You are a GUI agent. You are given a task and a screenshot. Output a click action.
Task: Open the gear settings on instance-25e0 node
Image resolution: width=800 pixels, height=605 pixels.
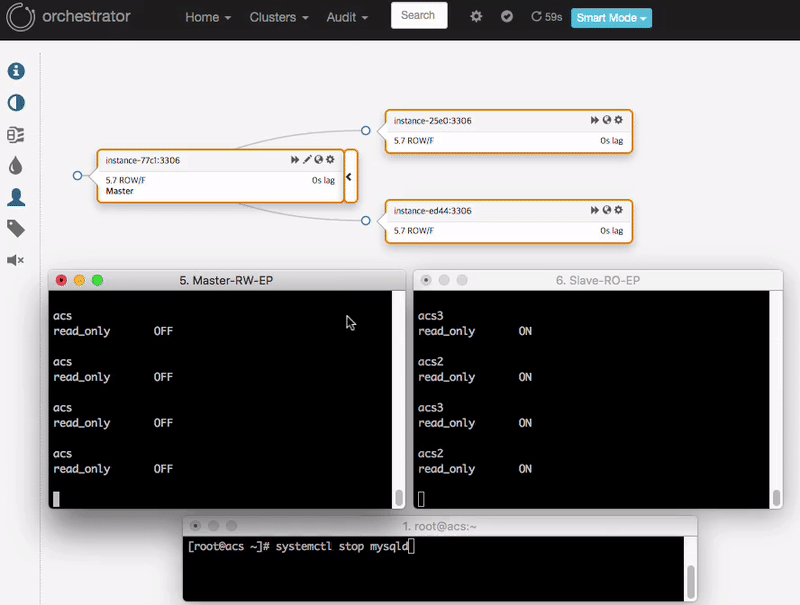click(618, 119)
